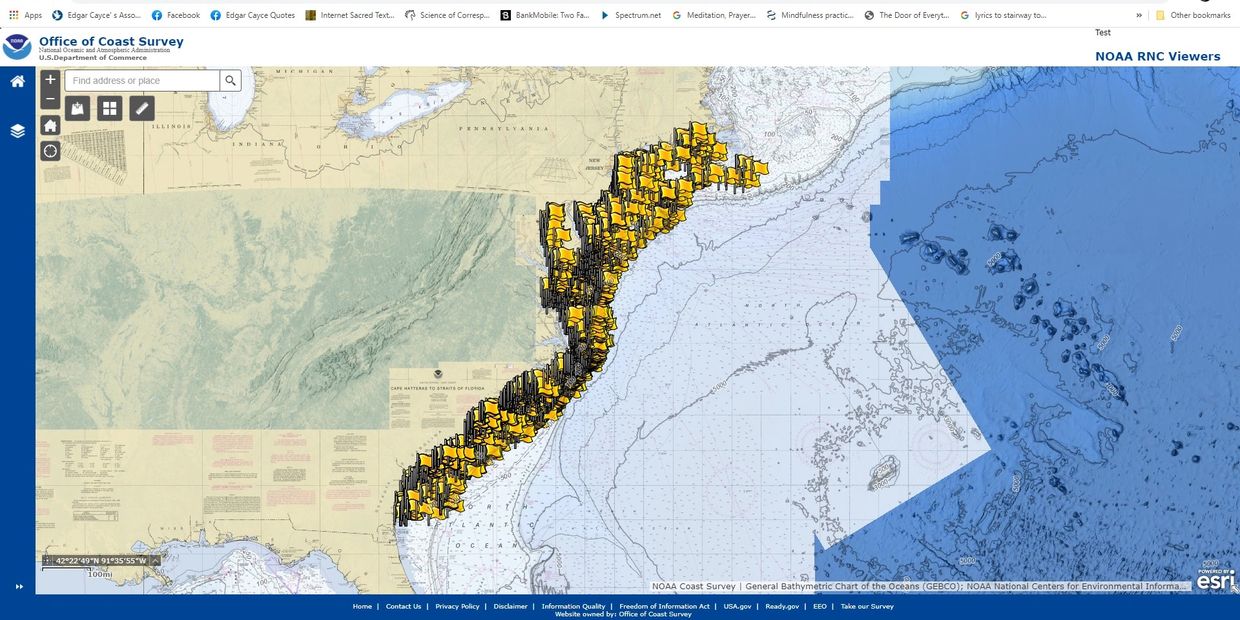Open the add chart bookmark tool
1240x620 pixels.
[77, 107]
